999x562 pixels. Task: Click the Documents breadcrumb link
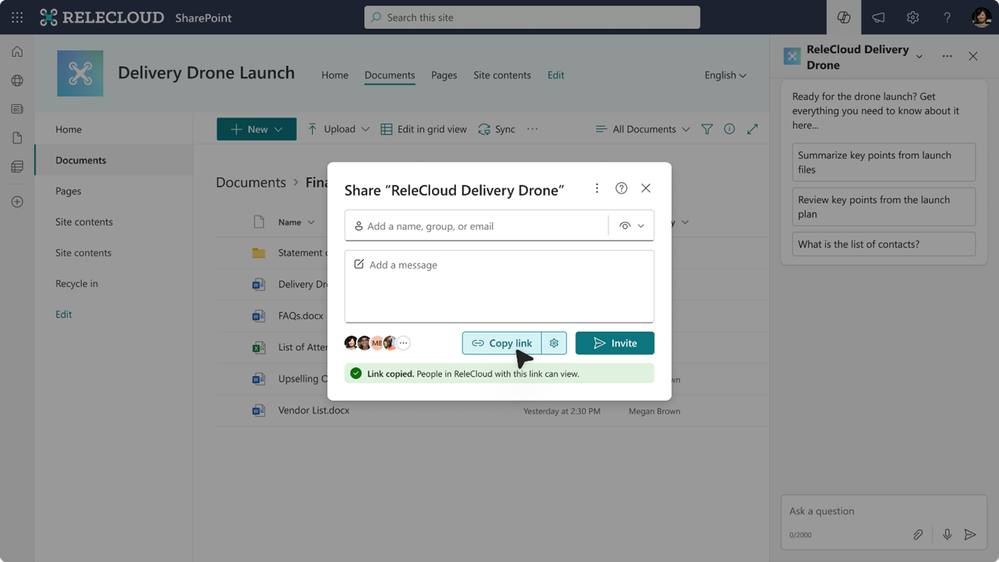pyautogui.click(x=250, y=182)
